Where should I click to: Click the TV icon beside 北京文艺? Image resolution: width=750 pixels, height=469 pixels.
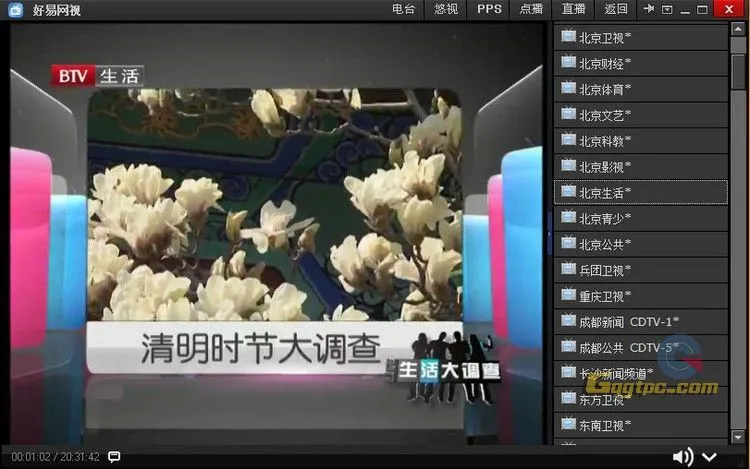568,113
